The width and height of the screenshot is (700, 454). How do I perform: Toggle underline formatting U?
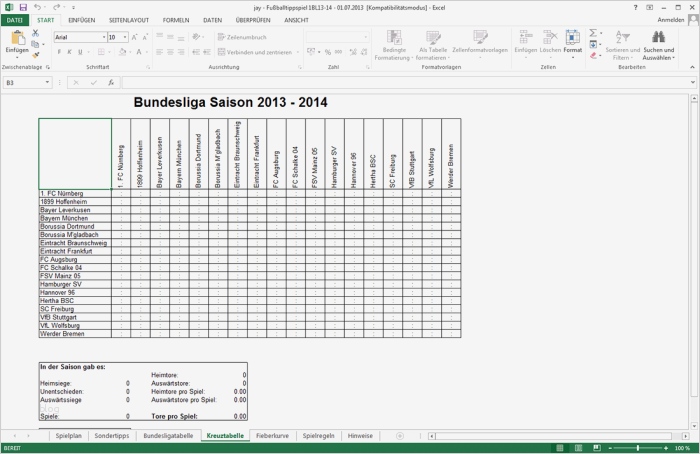pos(80,52)
